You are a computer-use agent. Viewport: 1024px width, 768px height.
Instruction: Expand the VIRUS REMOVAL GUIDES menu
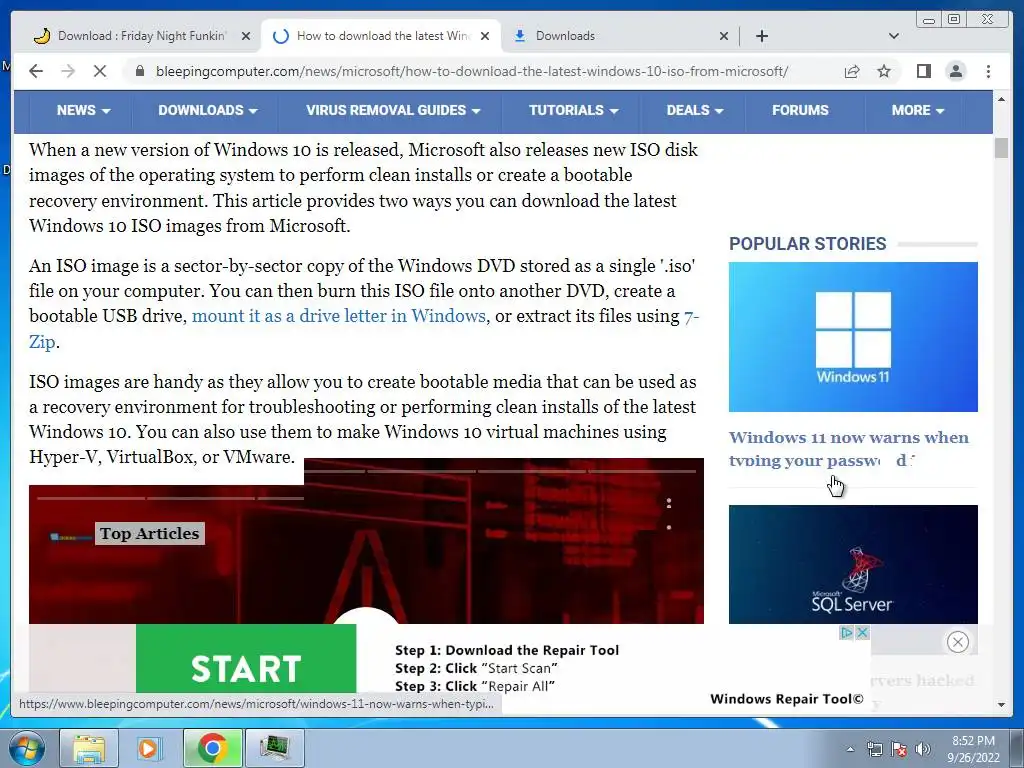pos(393,110)
